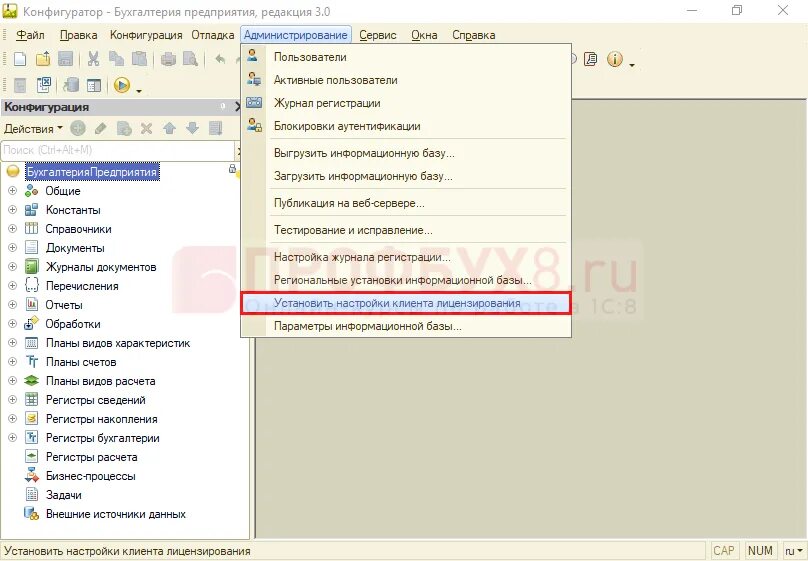Choose Пользователи from Администрирование menu

click(406, 57)
